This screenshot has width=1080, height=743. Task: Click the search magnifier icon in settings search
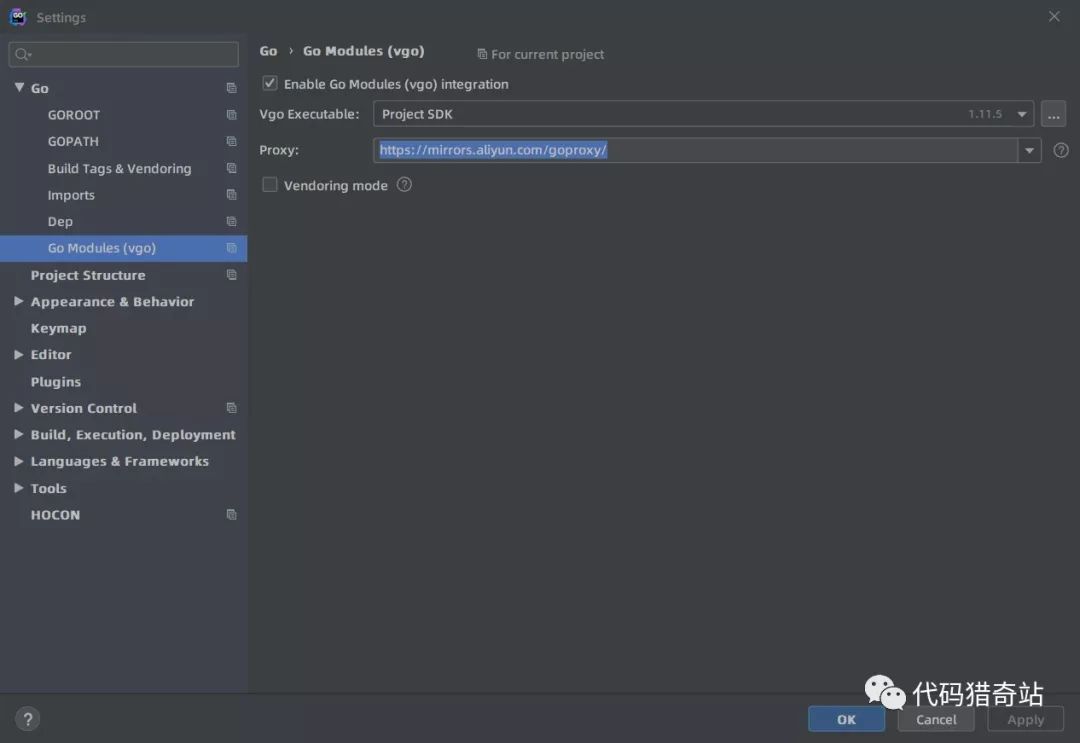click(23, 54)
